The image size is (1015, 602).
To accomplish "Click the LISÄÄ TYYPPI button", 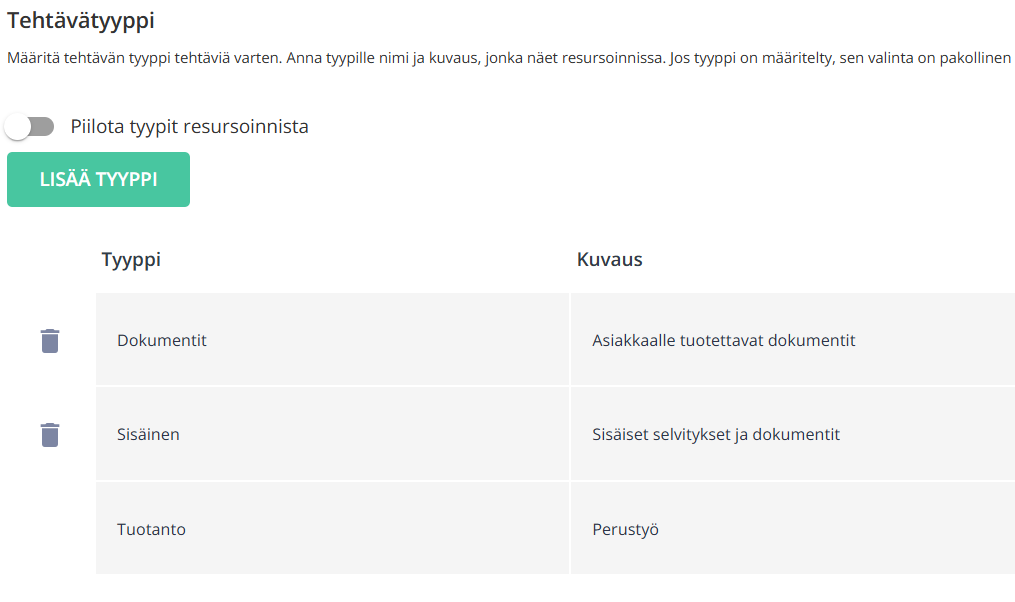I will [x=98, y=179].
